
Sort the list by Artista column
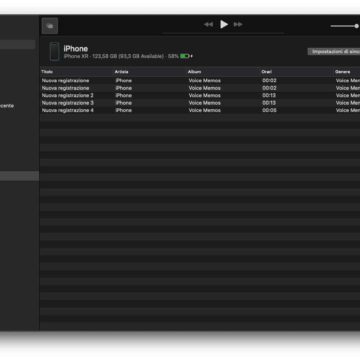[121, 72]
